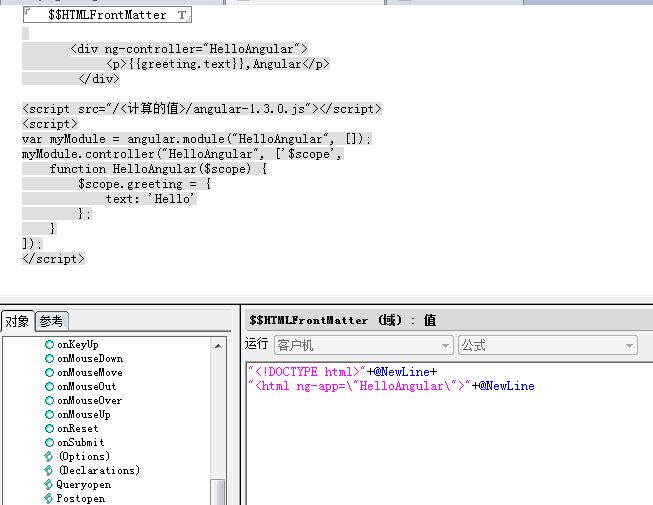This screenshot has height=505, width=653.
Task: Click the var myModule line
Action: tap(196, 139)
